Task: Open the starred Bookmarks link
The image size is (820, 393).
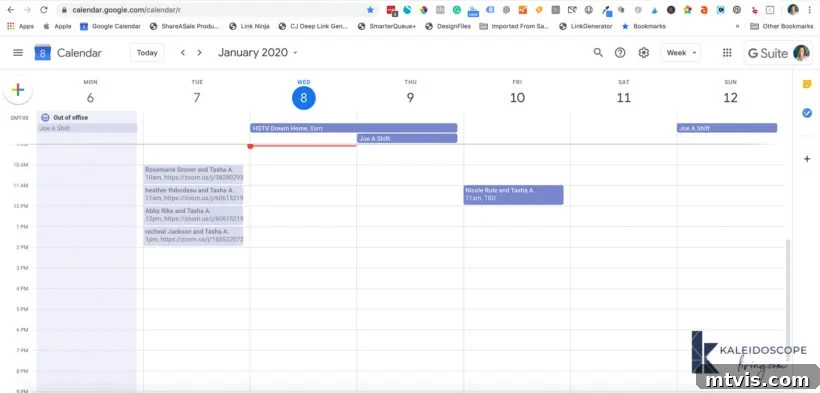Action: click(x=644, y=26)
